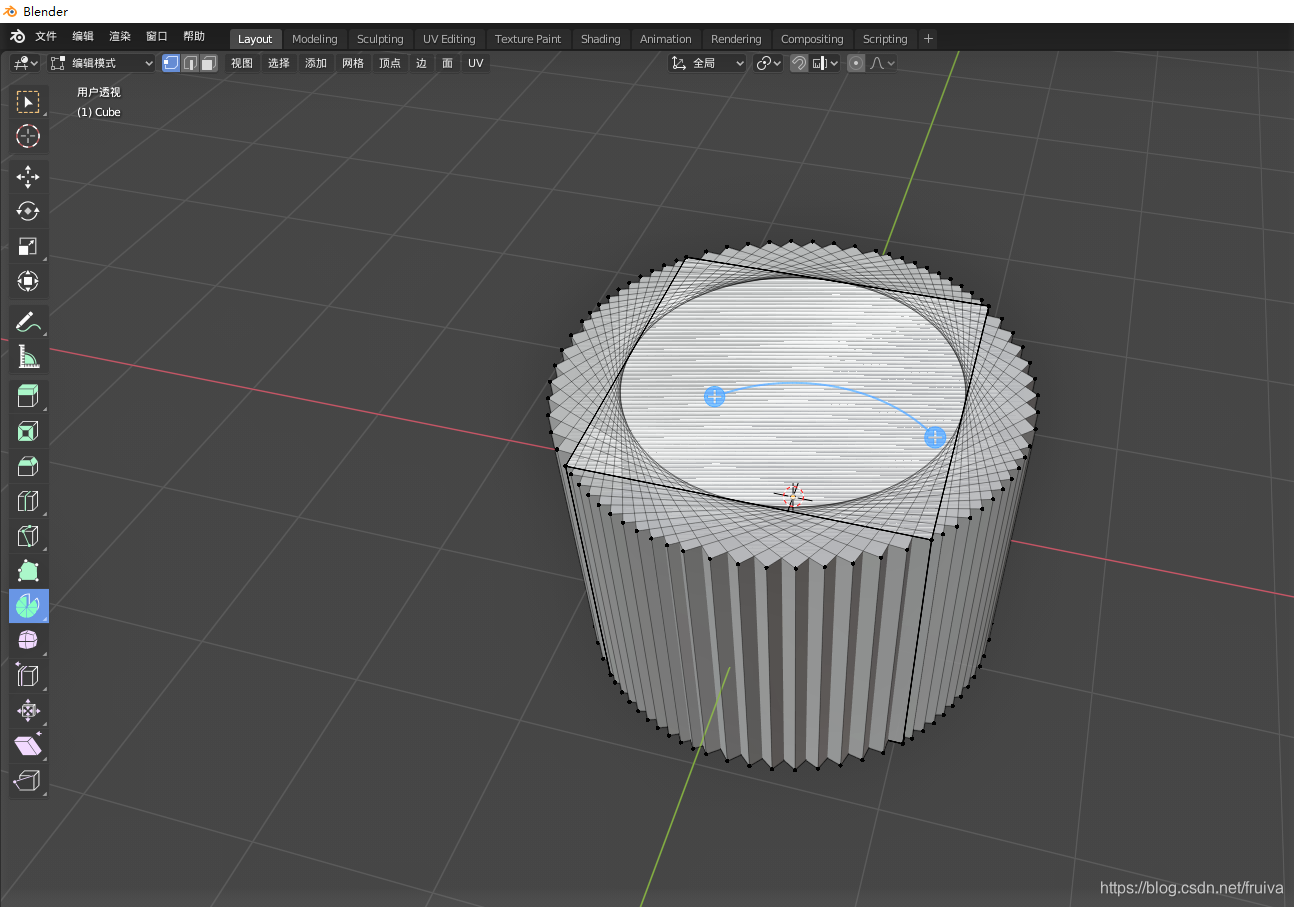The height and width of the screenshot is (907, 1294).
Task: Open the 全局 transform orientation dropdown
Action: pos(708,63)
